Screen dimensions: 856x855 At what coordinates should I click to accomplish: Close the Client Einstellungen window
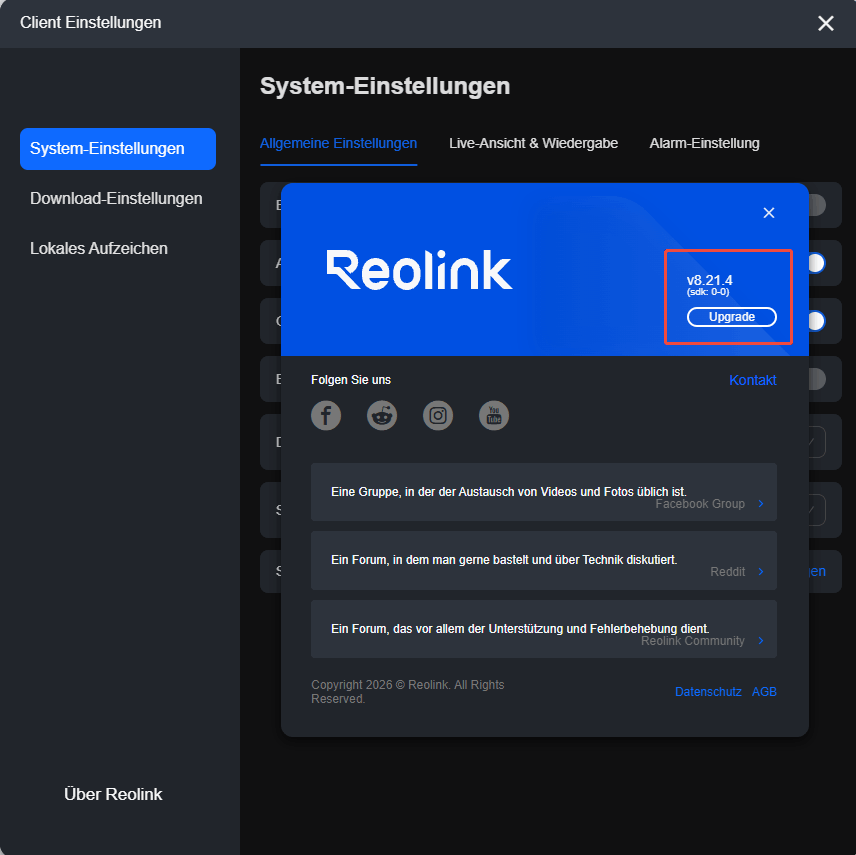click(825, 23)
